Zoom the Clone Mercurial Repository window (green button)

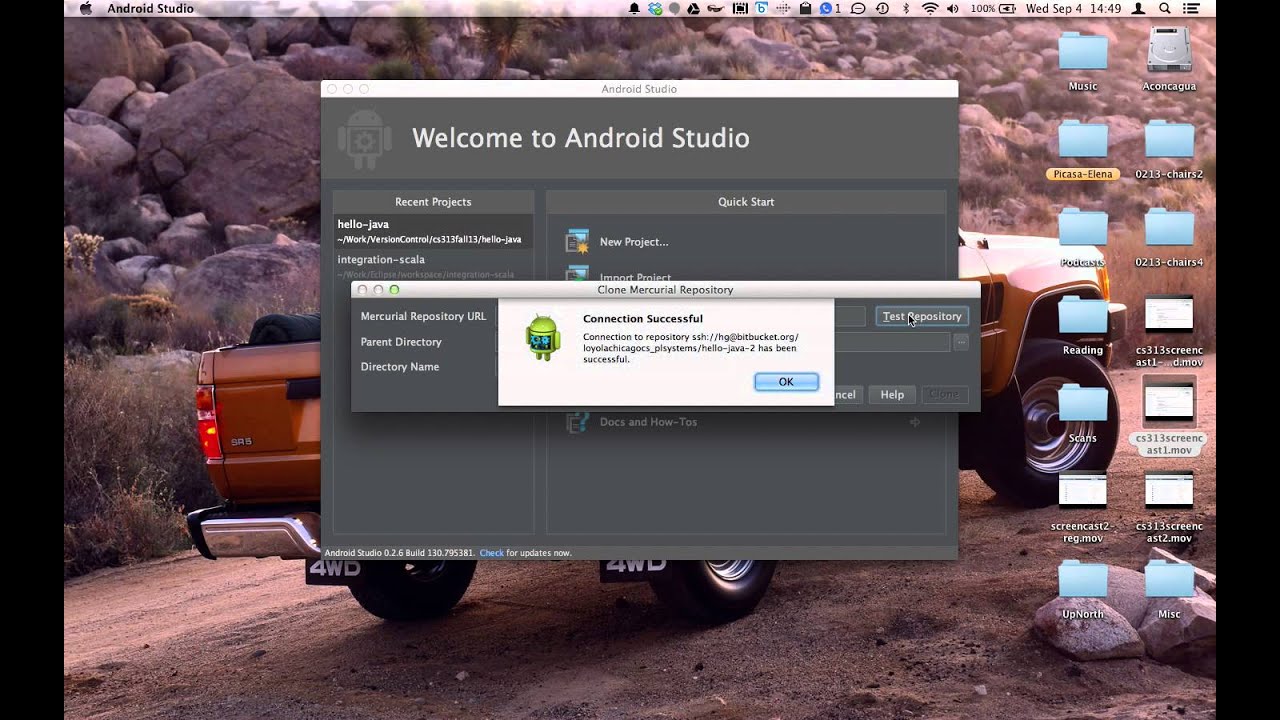[x=394, y=290]
